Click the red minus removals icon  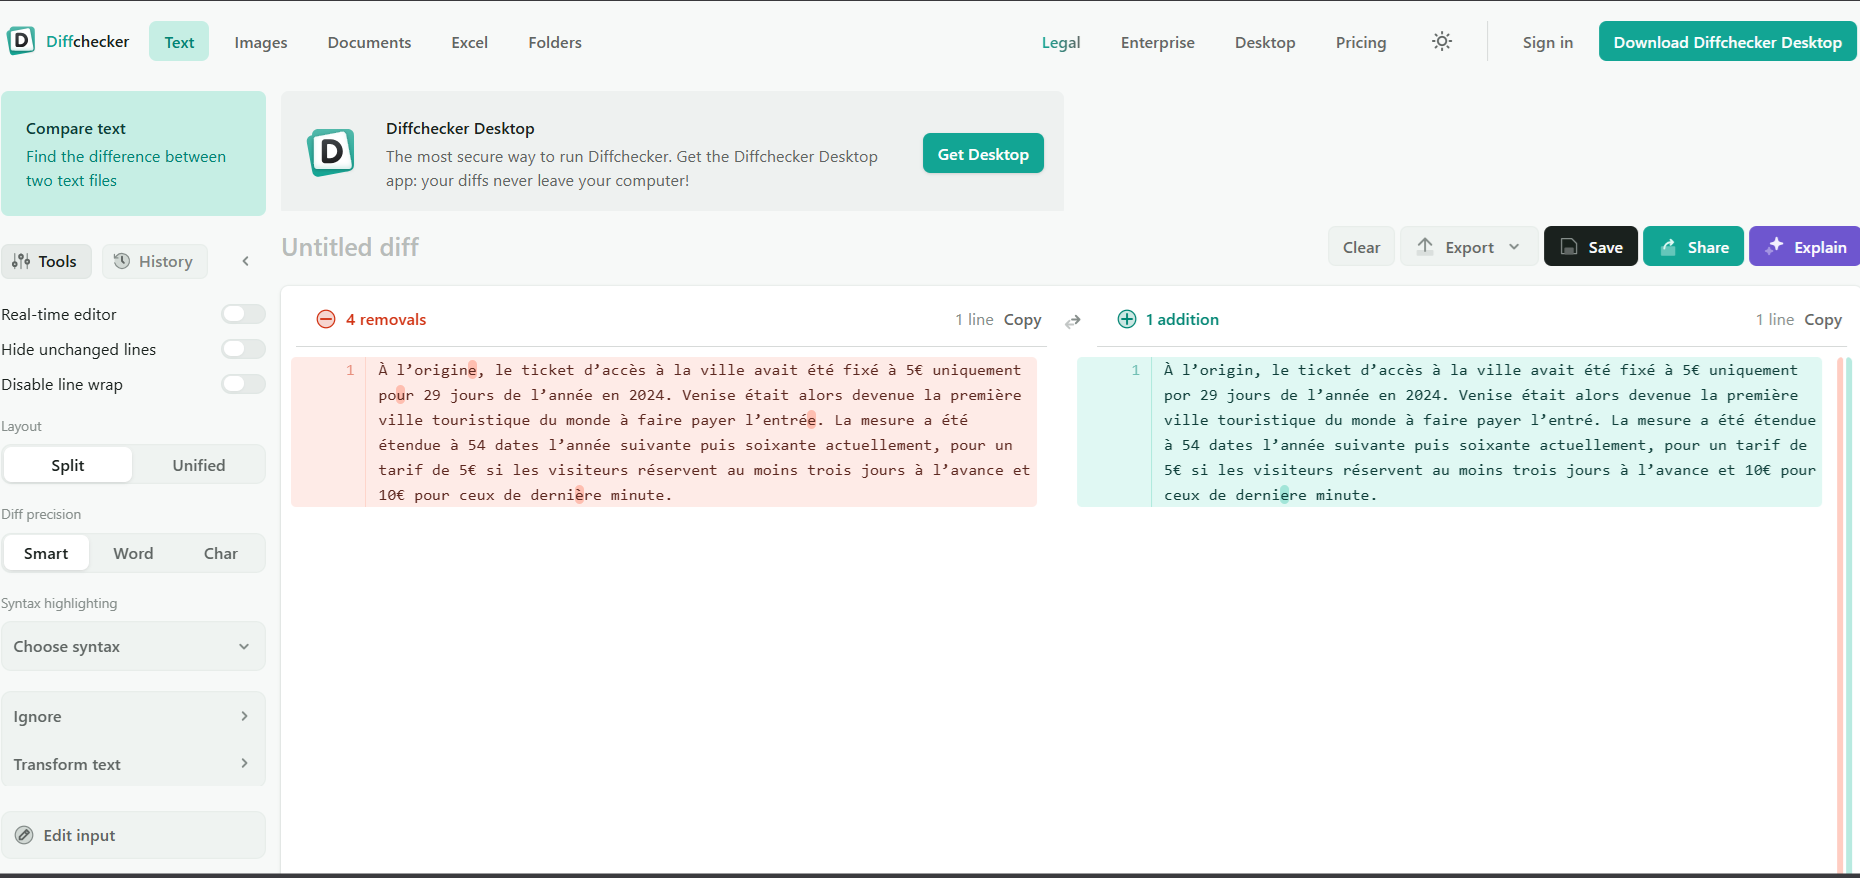point(326,319)
